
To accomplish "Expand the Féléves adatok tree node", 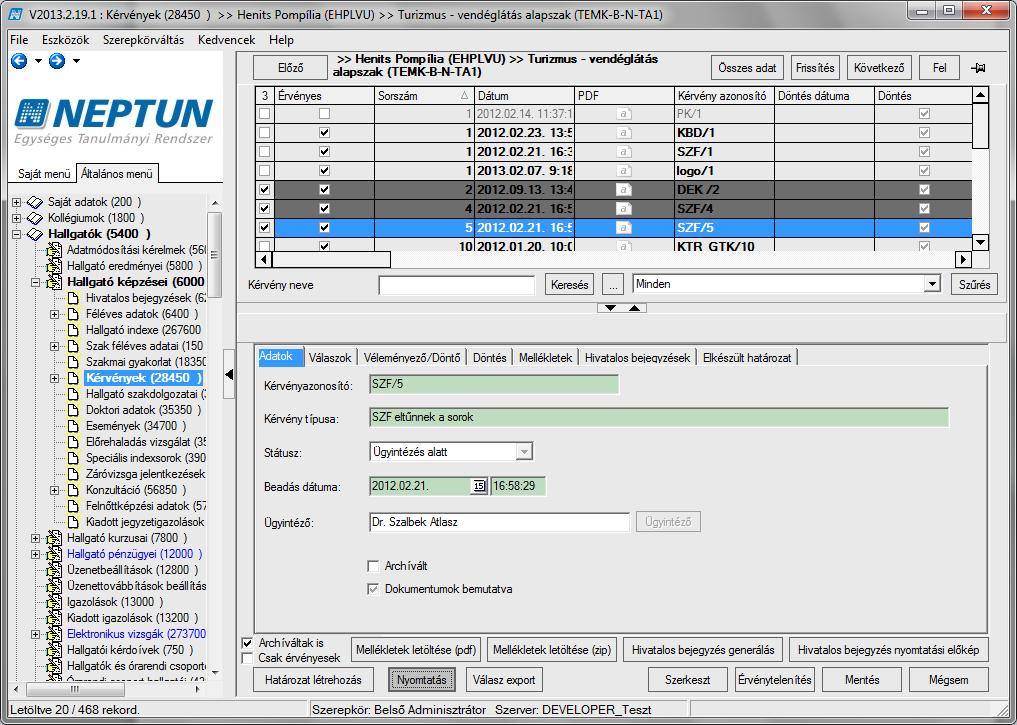I will (54, 315).
